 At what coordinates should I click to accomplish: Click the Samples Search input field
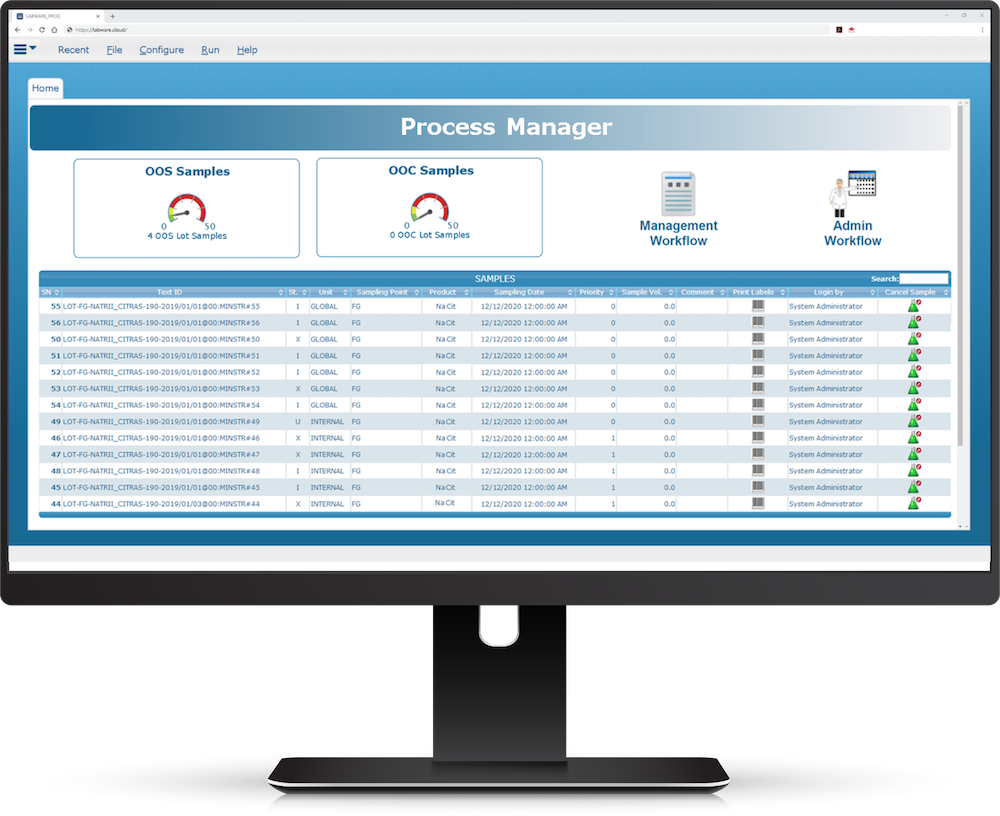(x=923, y=279)
